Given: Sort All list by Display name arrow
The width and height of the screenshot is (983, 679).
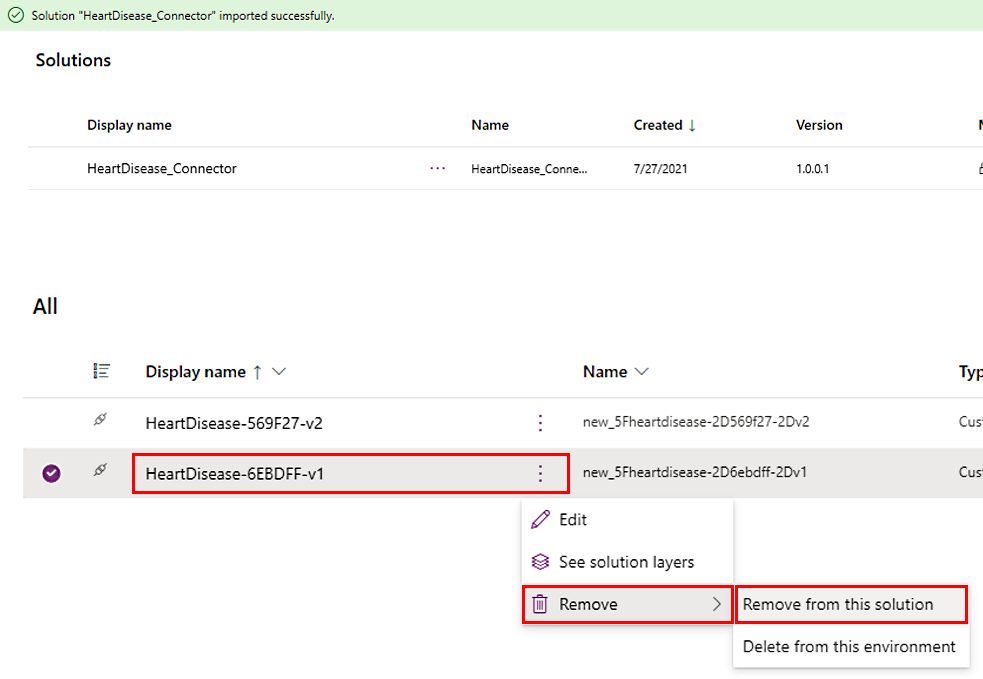Looking at the screenshot, I should coord(257,372).
